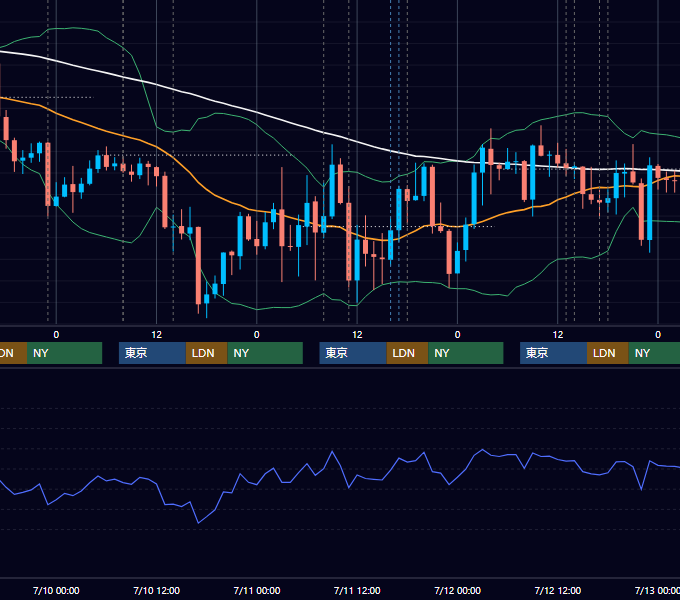Screen dimensions: 680x600
Task: Click the hour tick 12 above 7/10 12:00
Action: (157, 335)
